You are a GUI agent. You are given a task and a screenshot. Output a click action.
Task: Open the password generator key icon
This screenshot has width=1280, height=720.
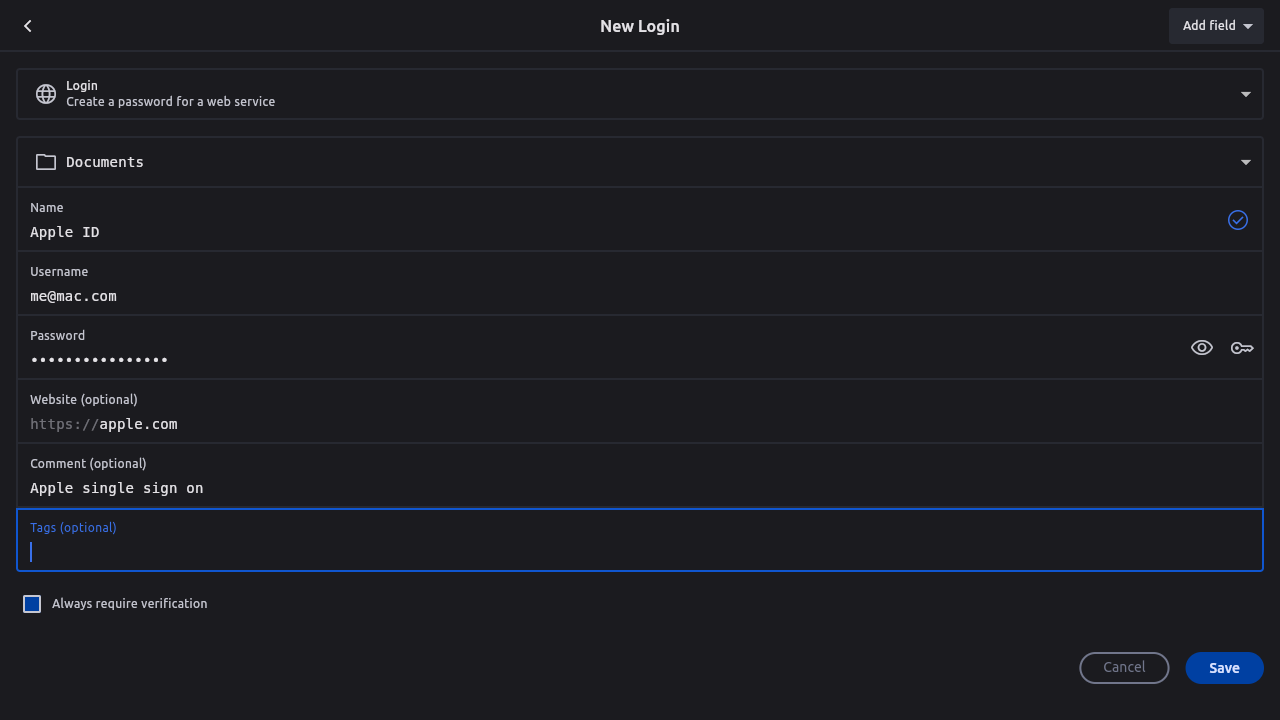click(1242, 348)
